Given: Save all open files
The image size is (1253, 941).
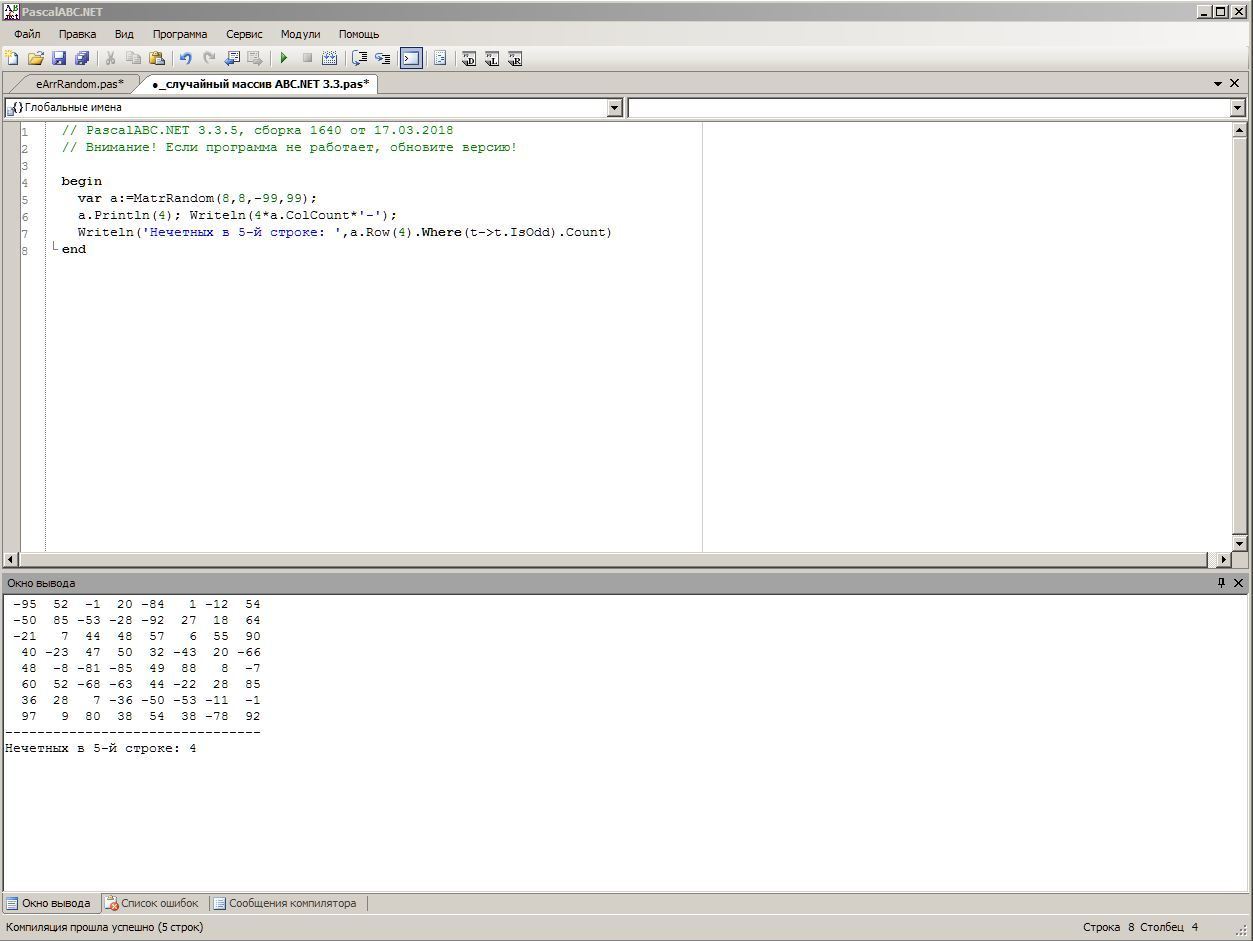Looking at the screenshot, I should 82,59.
